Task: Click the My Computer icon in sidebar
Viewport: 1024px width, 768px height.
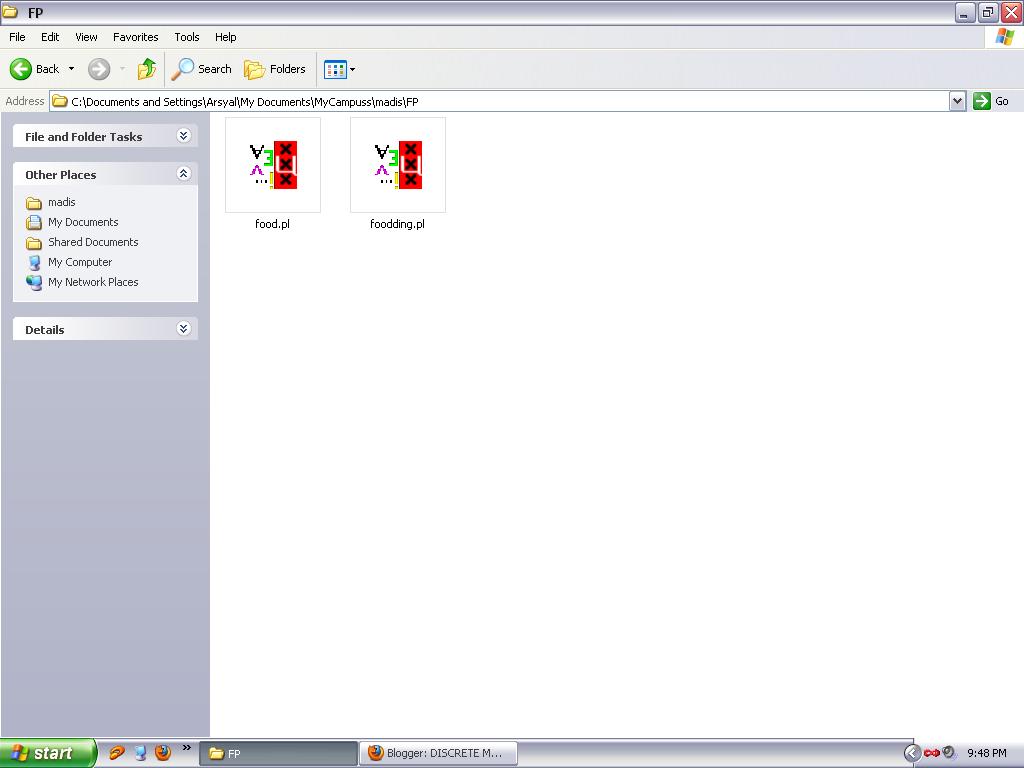Action: tap(34, 263)
